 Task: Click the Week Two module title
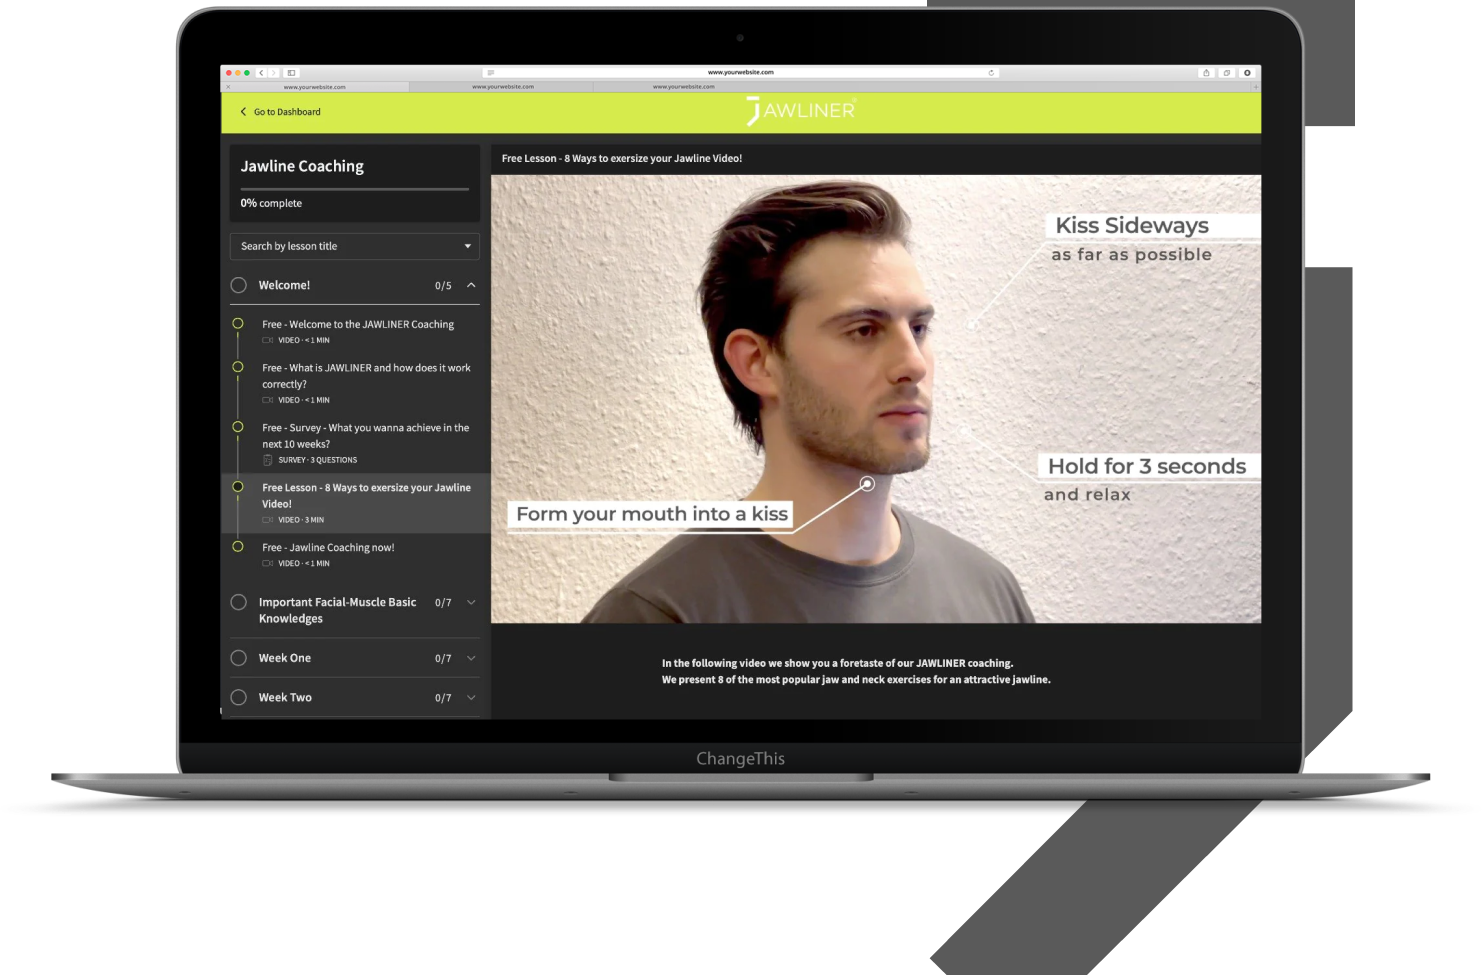[x=285, y=697]
